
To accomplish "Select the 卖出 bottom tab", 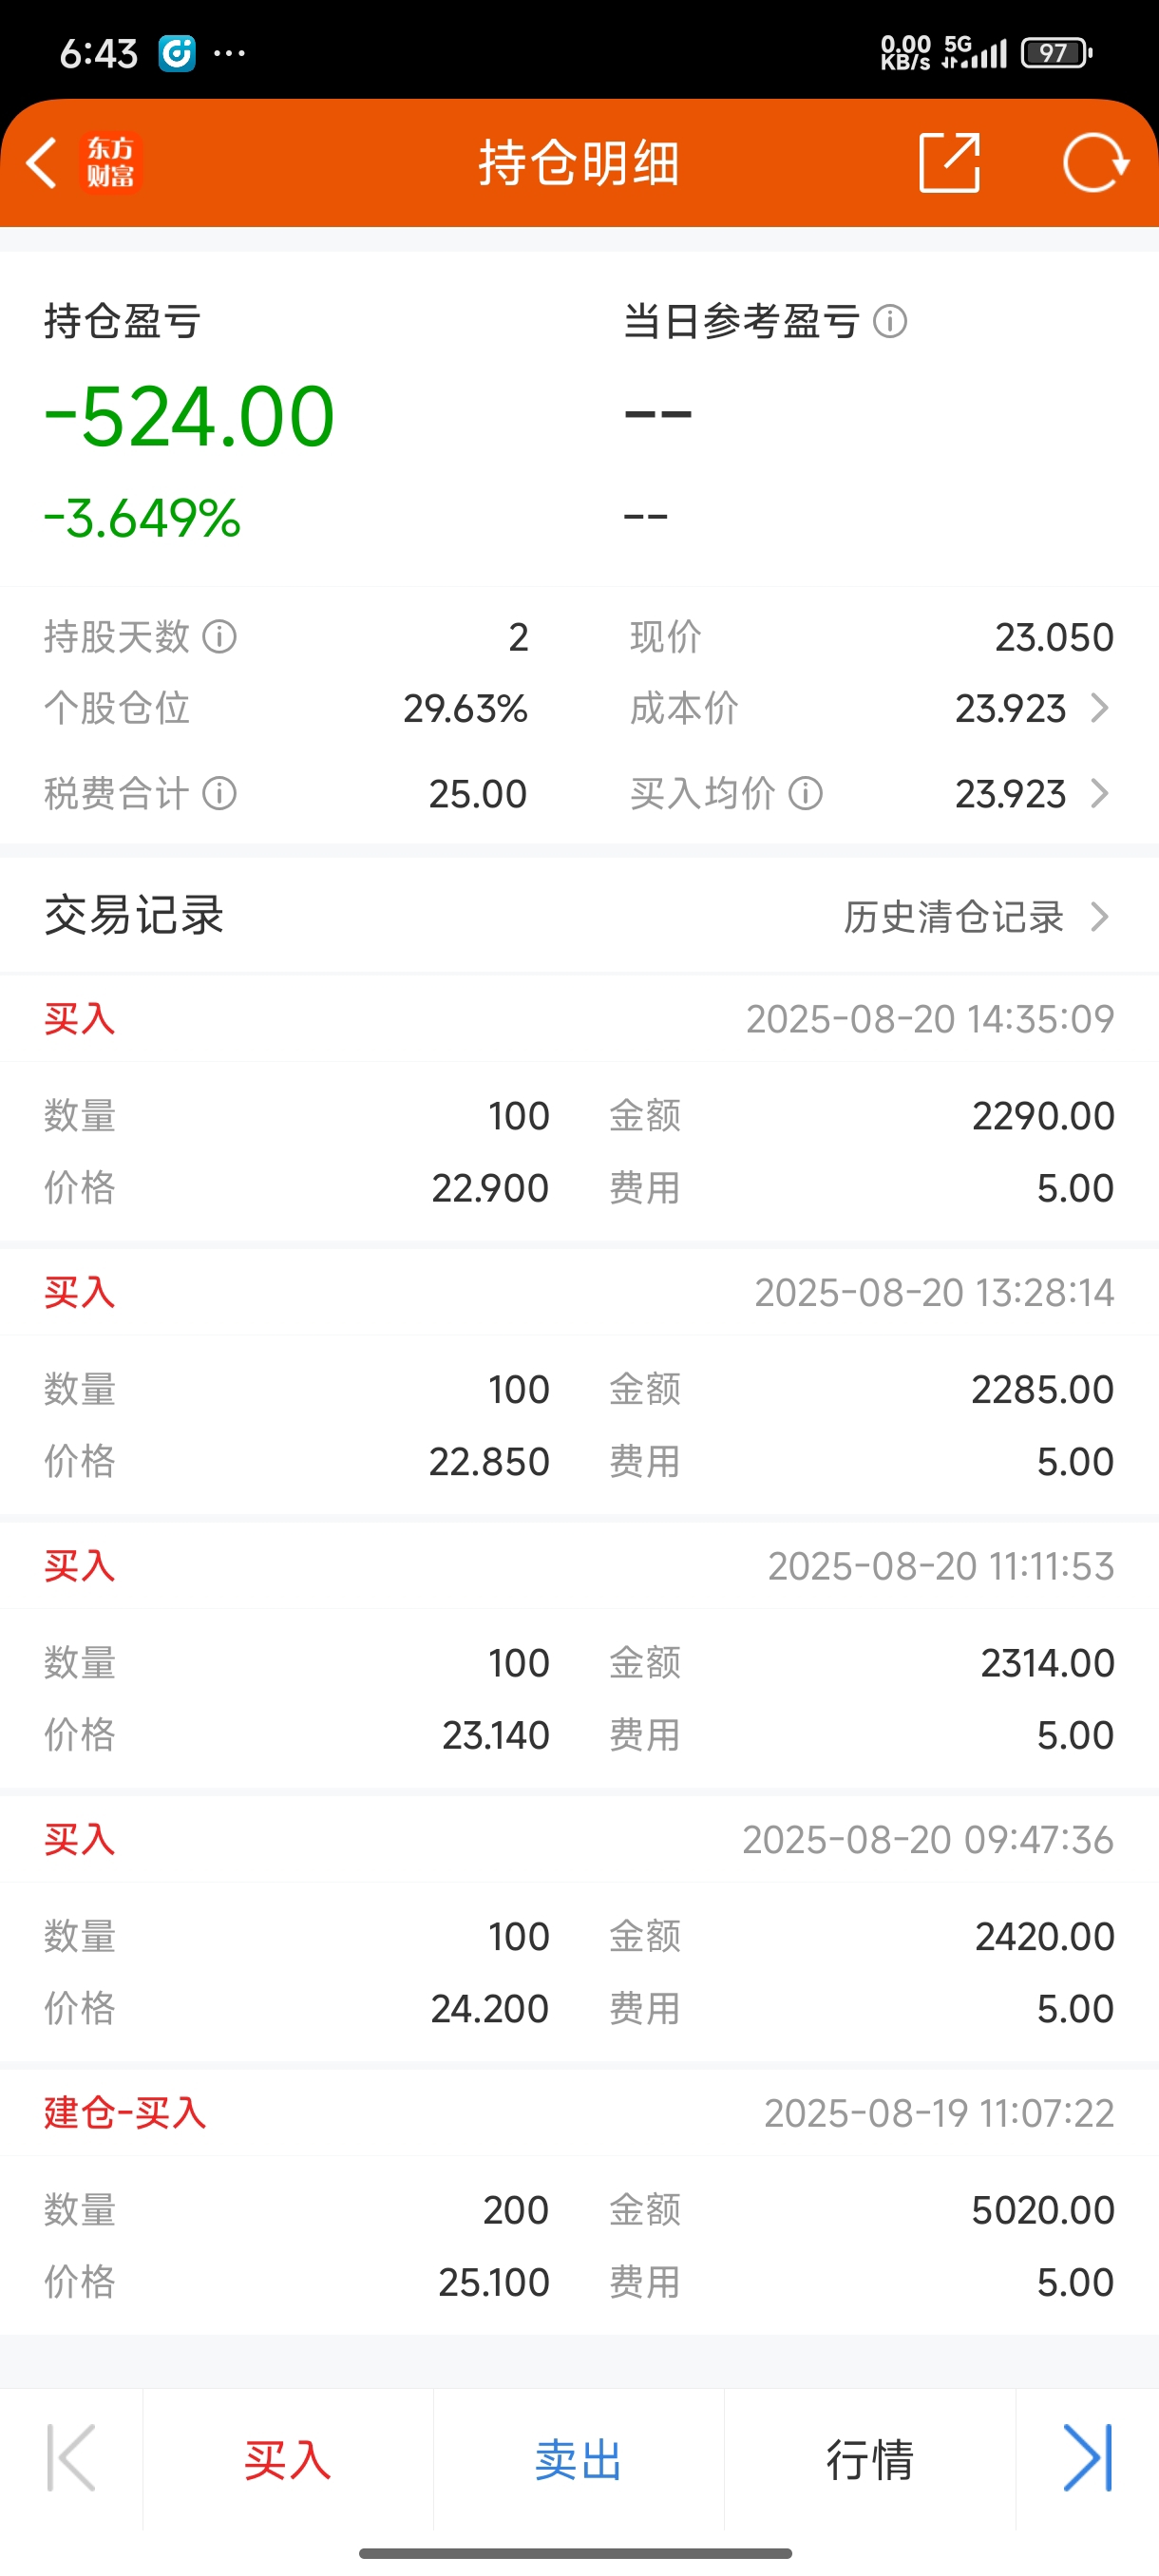I will pyautogui.click(x=579, y=2460).
